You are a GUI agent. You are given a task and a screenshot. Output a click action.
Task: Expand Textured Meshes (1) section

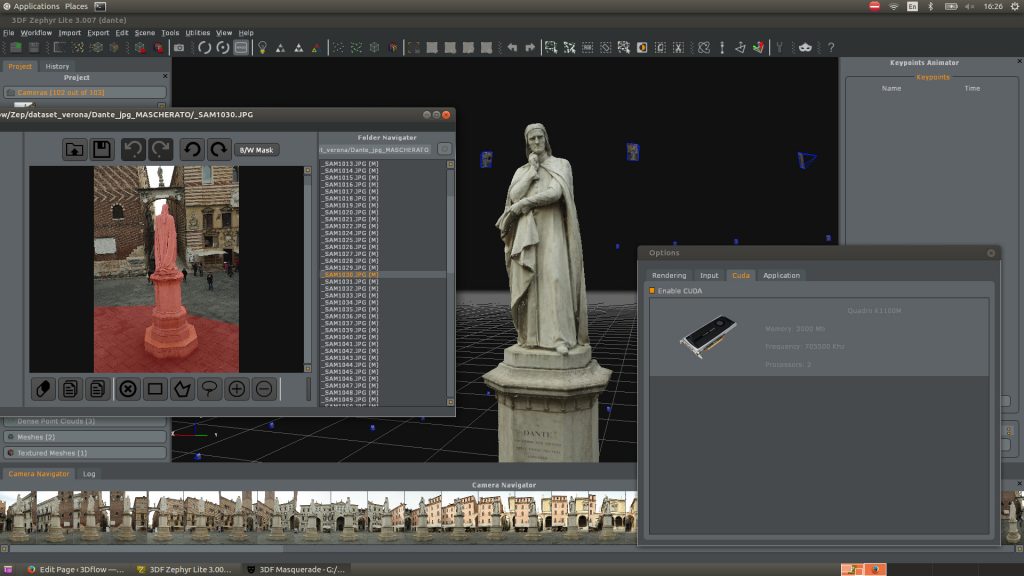pos(85,453)
